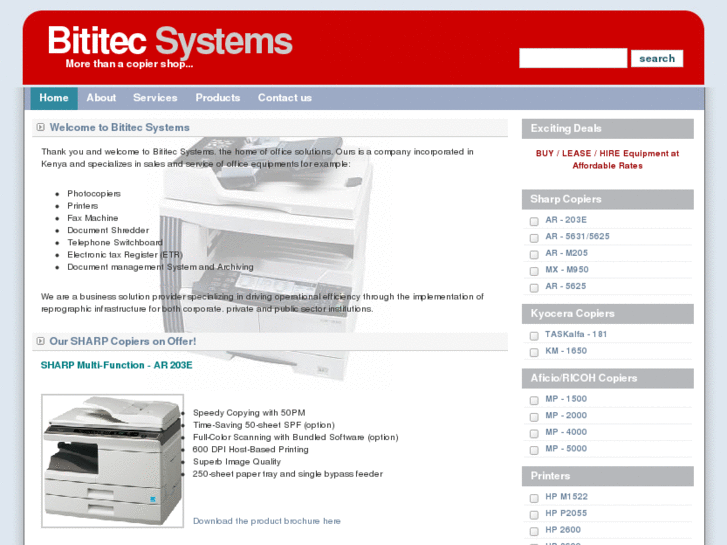This screenshot has height=545, width=727.
Task: Click the bullet icon next to MX - M950
Action: (x=534, y=271)
